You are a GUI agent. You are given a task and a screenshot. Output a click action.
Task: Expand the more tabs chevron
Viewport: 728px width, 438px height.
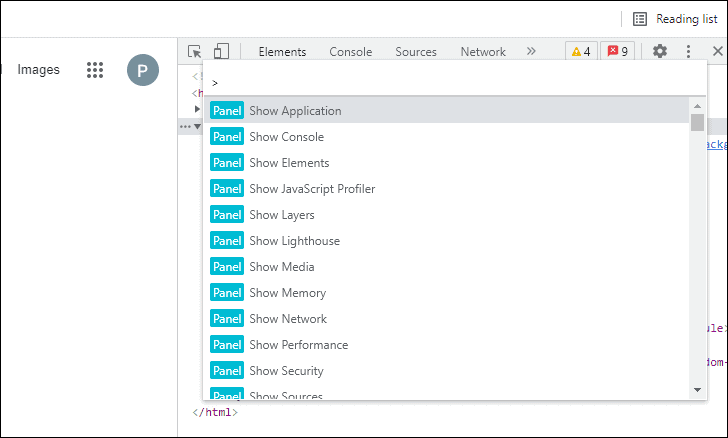(x=531, y=51)
